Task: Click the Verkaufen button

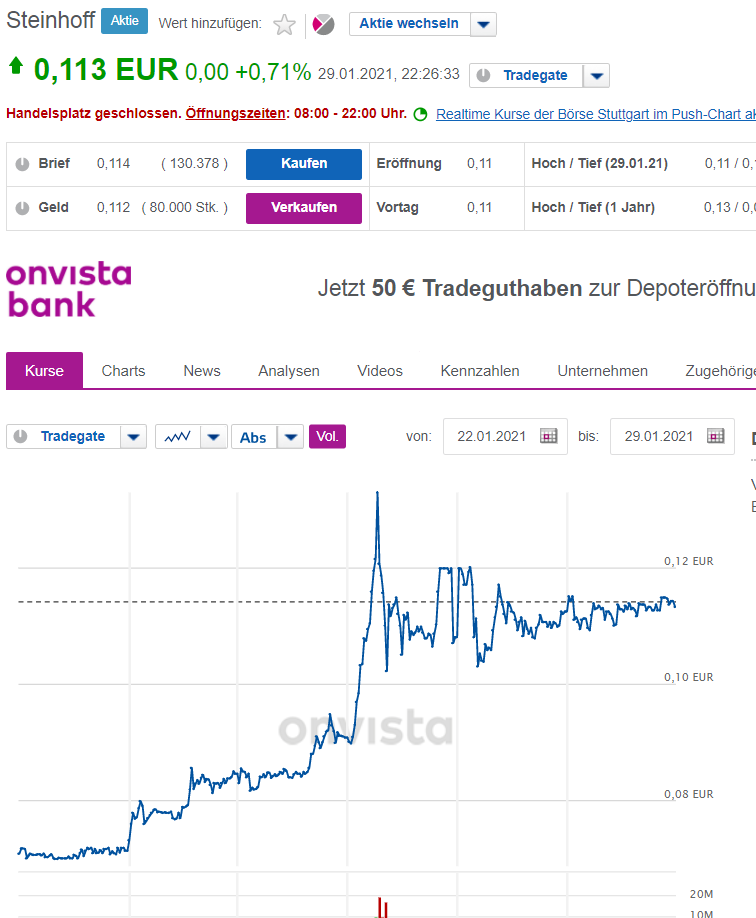Action: 304,208
